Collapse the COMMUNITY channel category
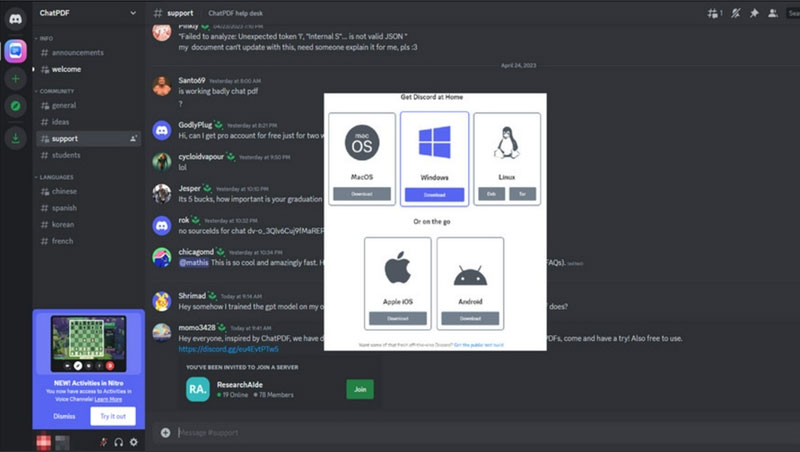800x452 pixels. click(57, 91)
